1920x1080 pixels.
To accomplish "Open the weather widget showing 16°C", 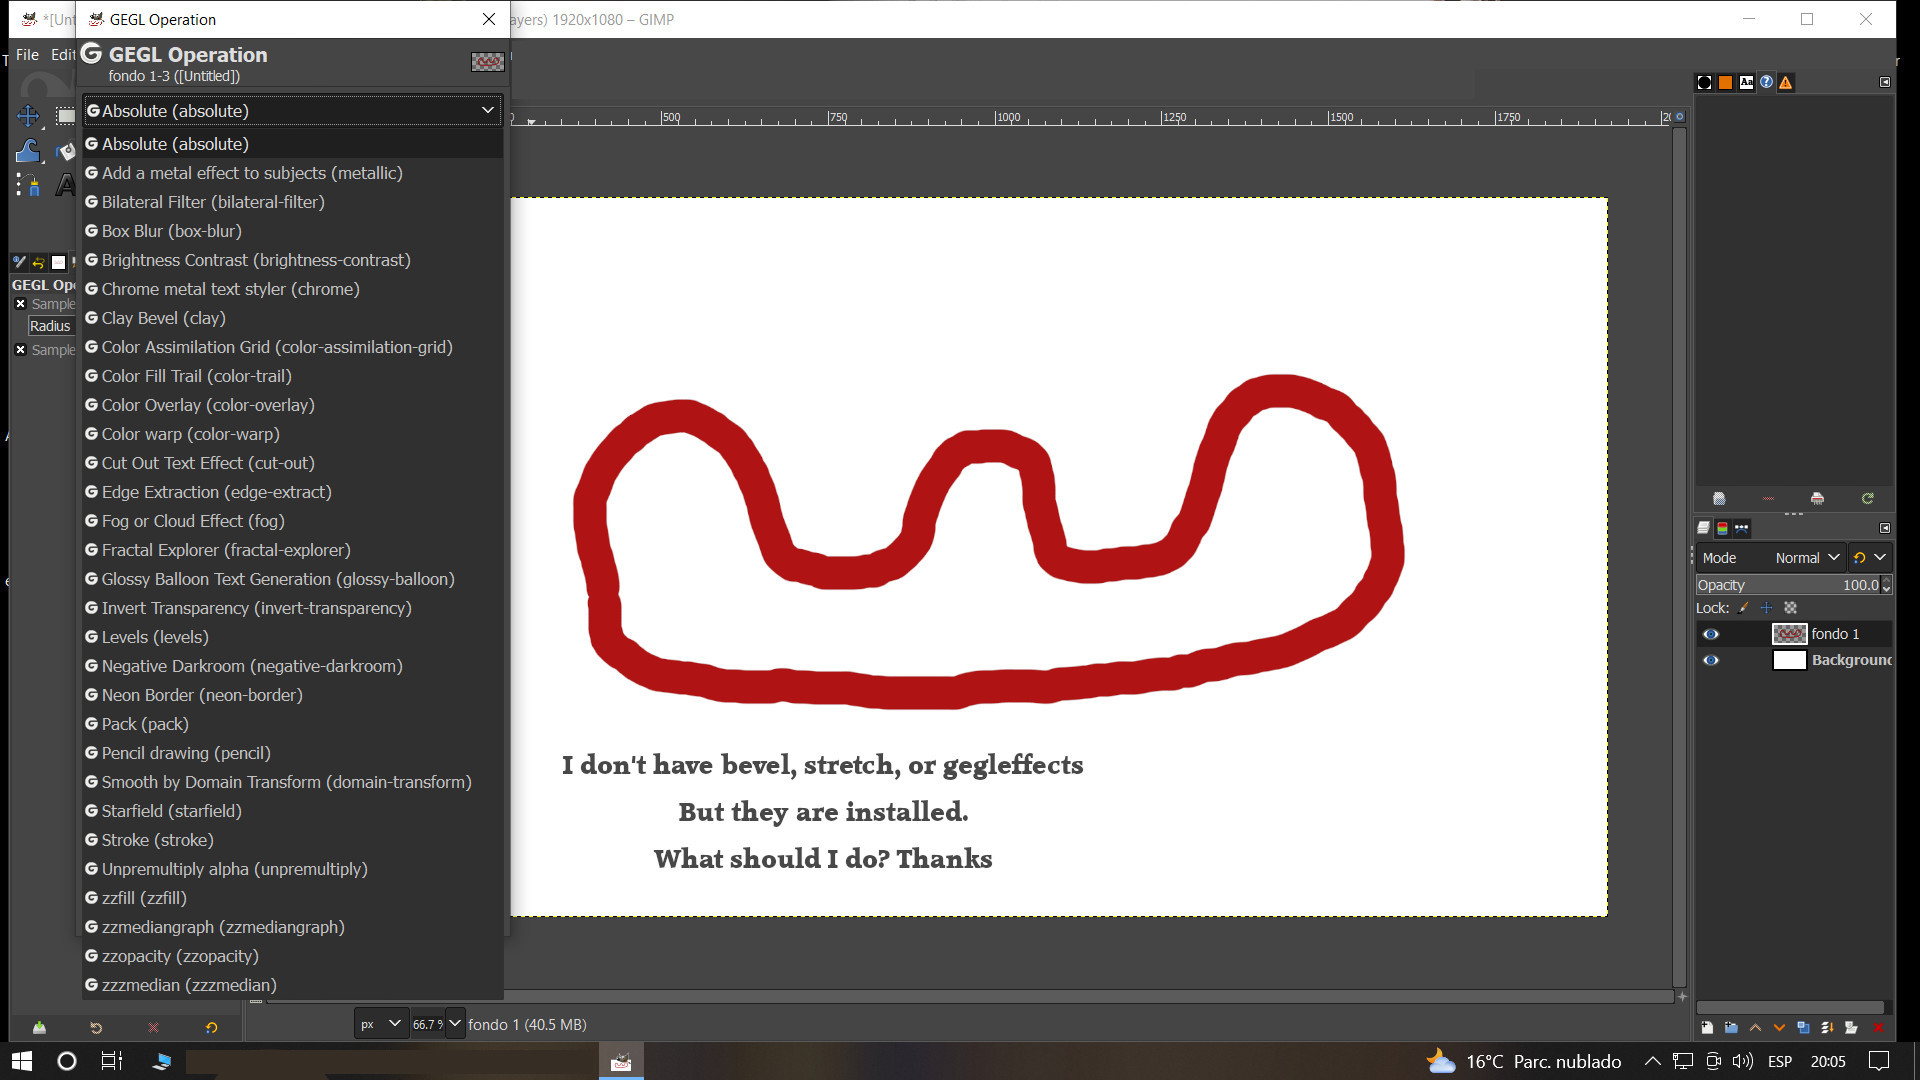I will [x=1523, y=1061].
